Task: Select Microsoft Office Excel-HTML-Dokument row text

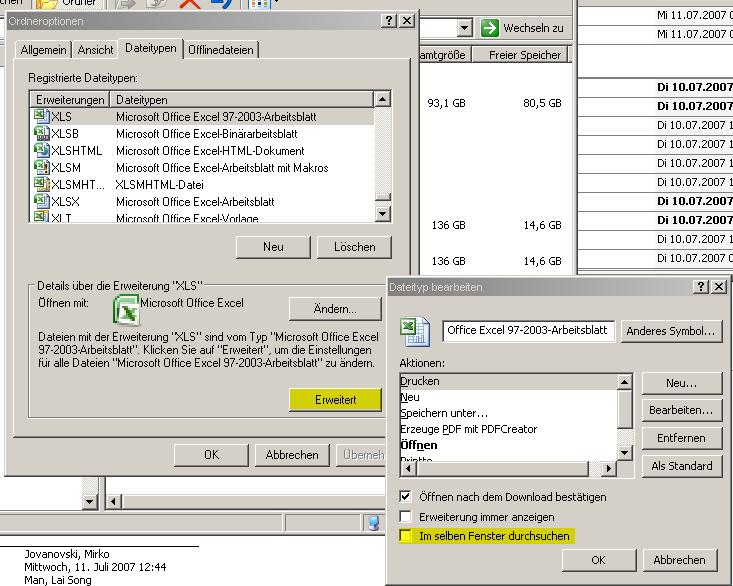Action: 210,151
